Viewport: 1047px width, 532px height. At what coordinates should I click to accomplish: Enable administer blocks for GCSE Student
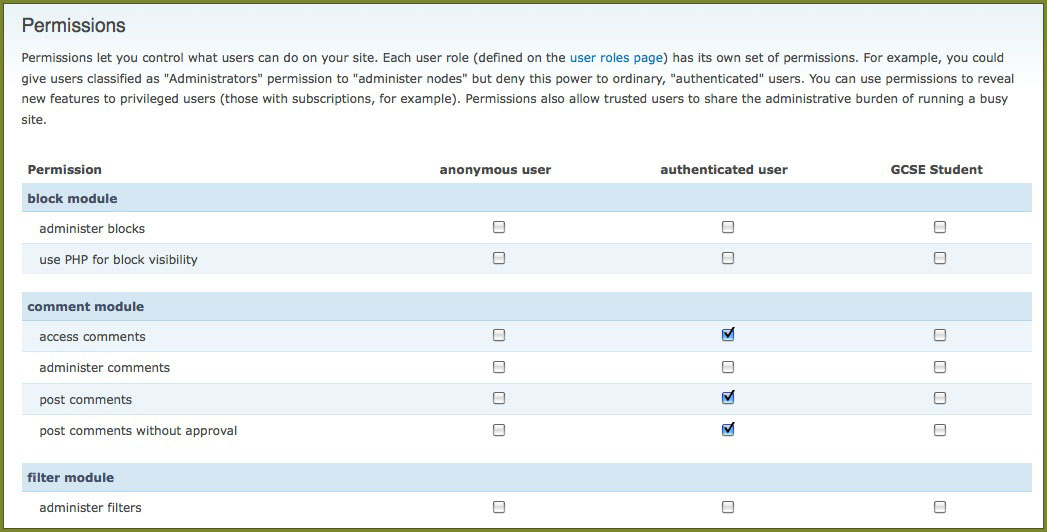[940, 227]
